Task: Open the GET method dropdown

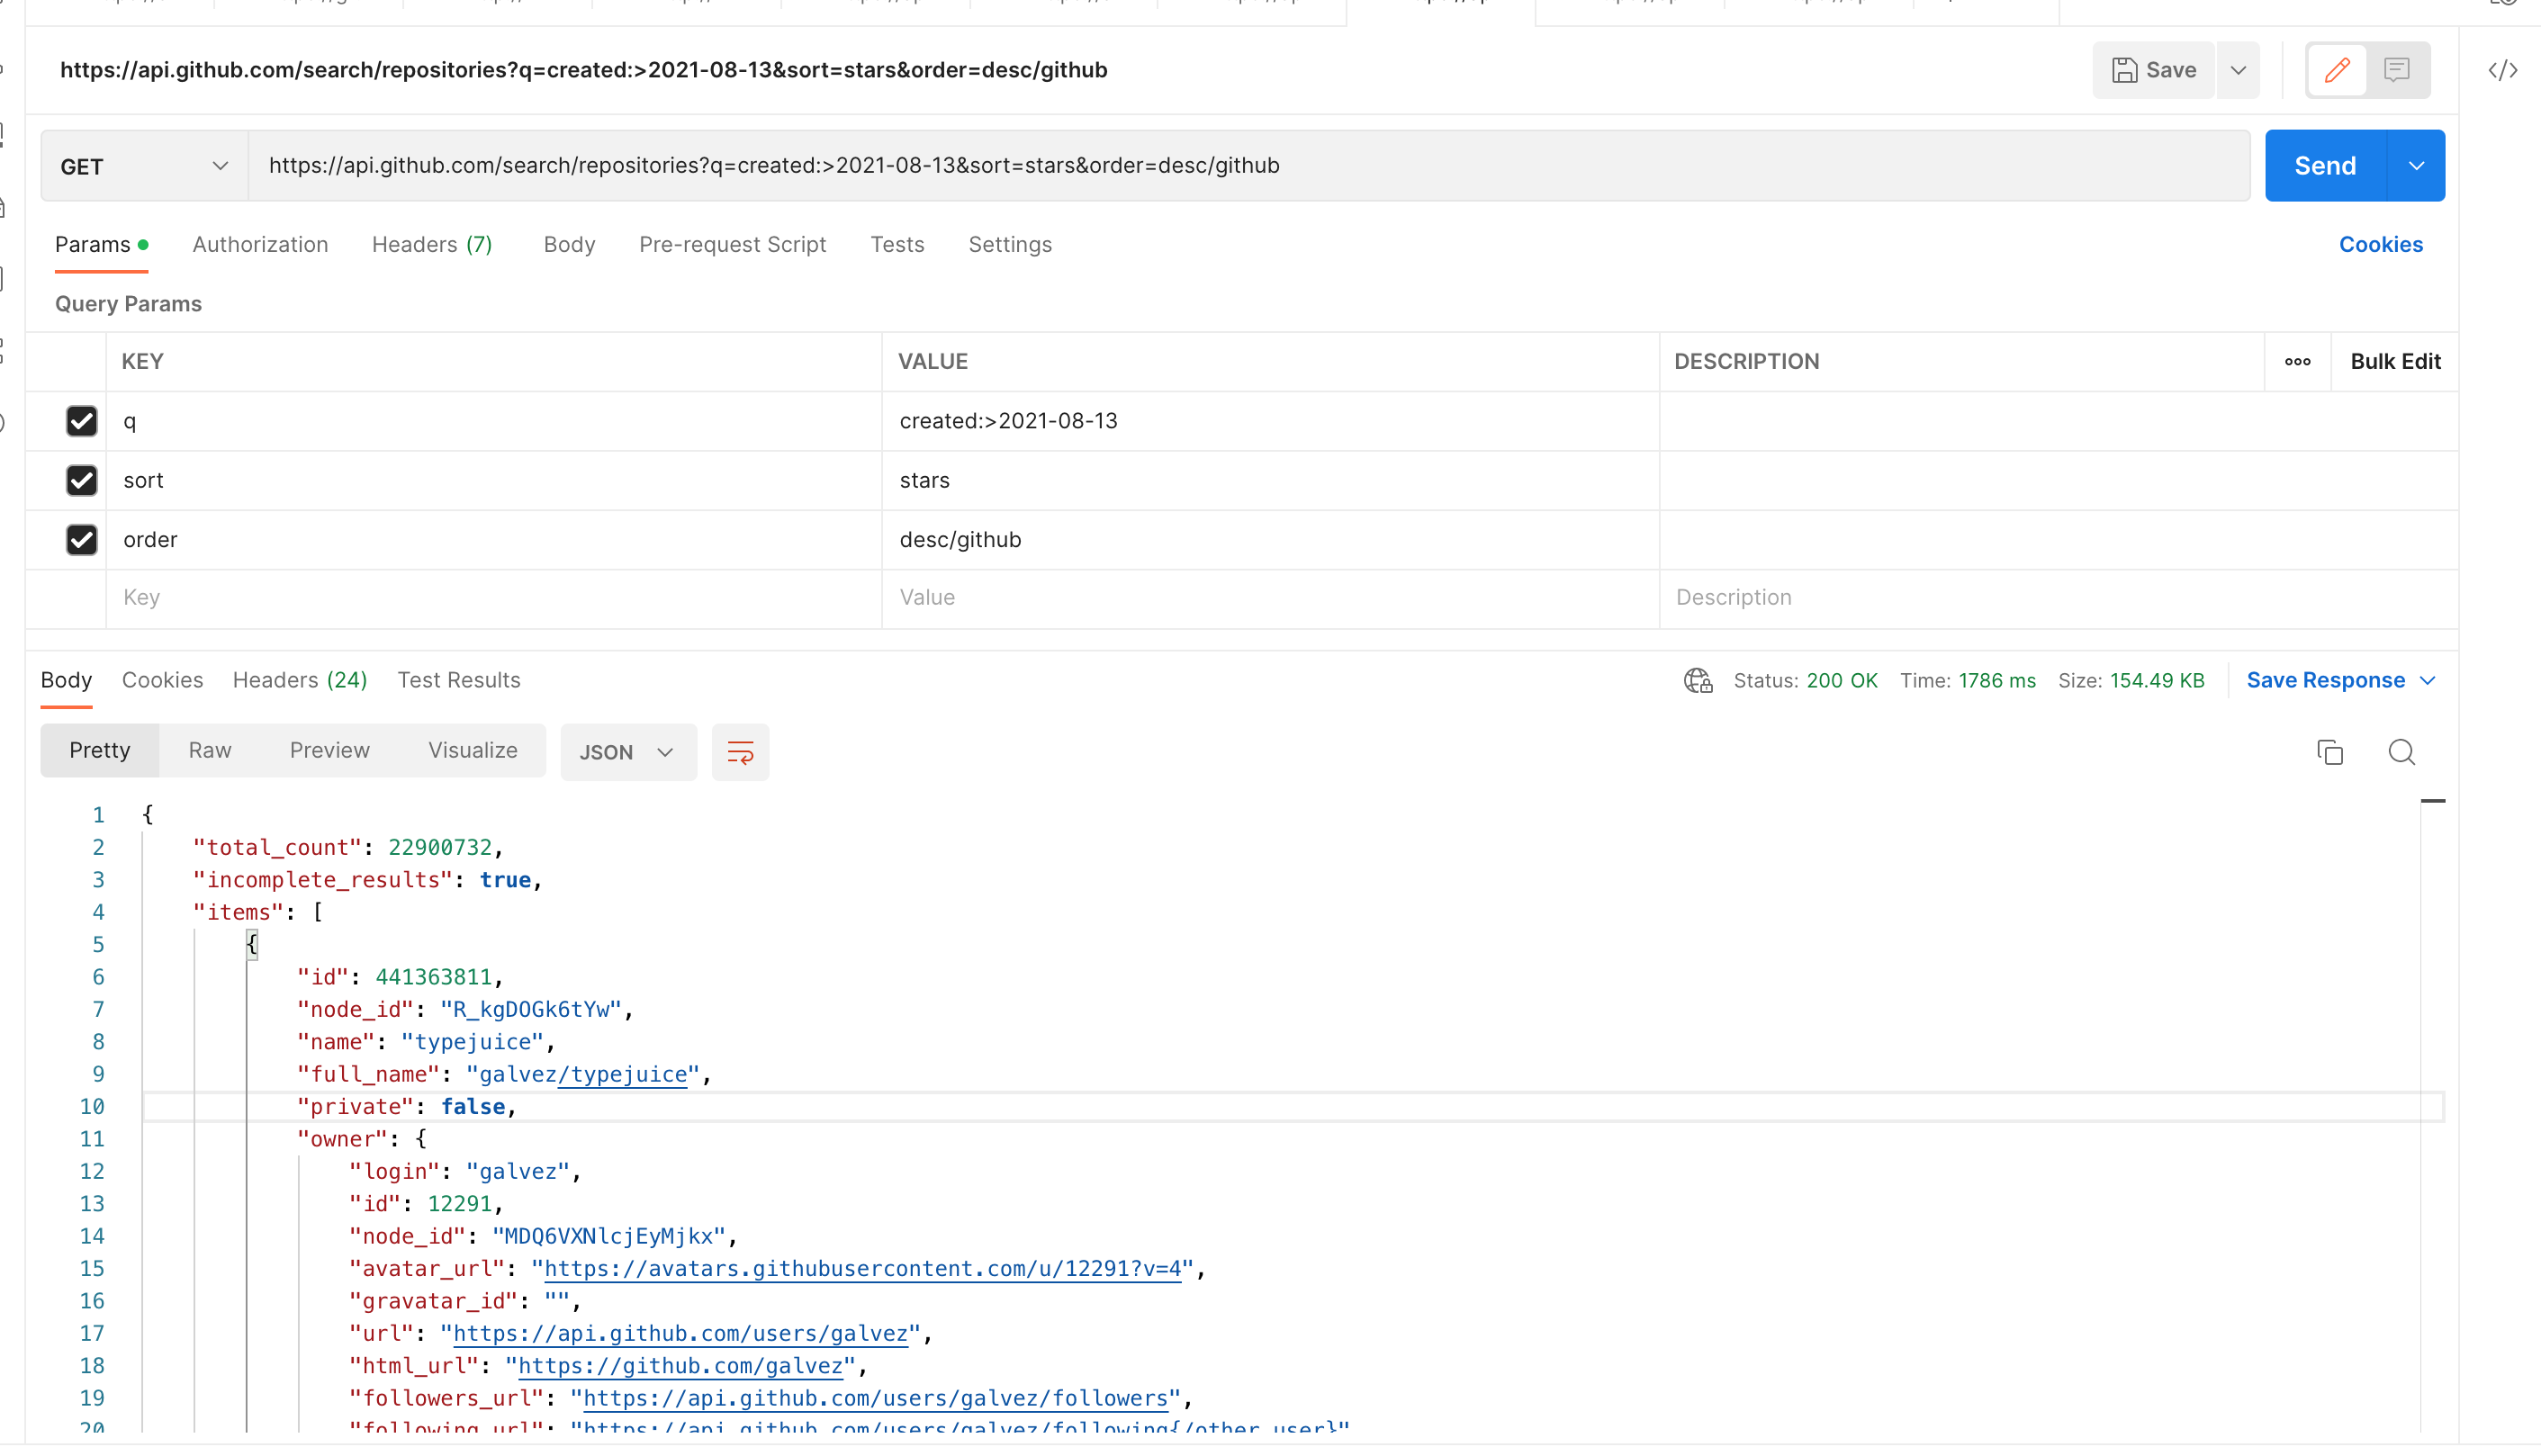Action: (x=144, y=166)
